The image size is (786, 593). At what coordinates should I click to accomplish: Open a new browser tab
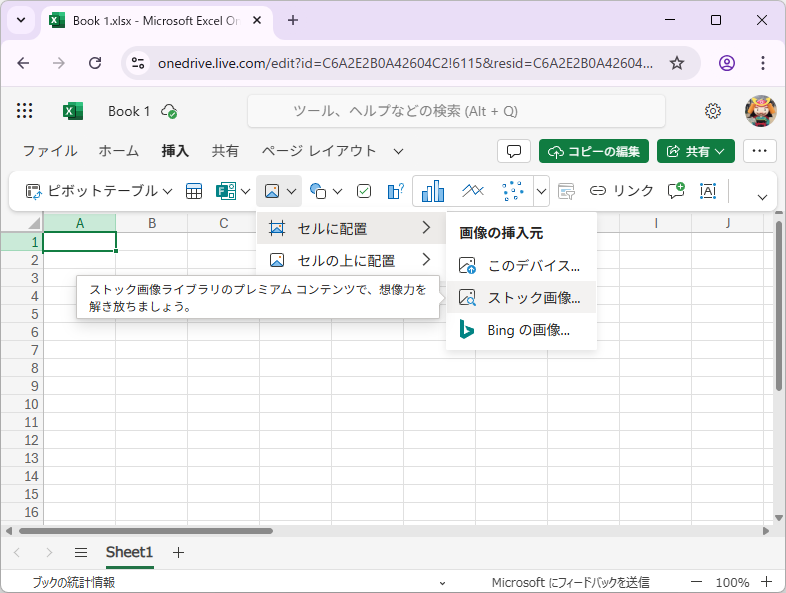293,20
